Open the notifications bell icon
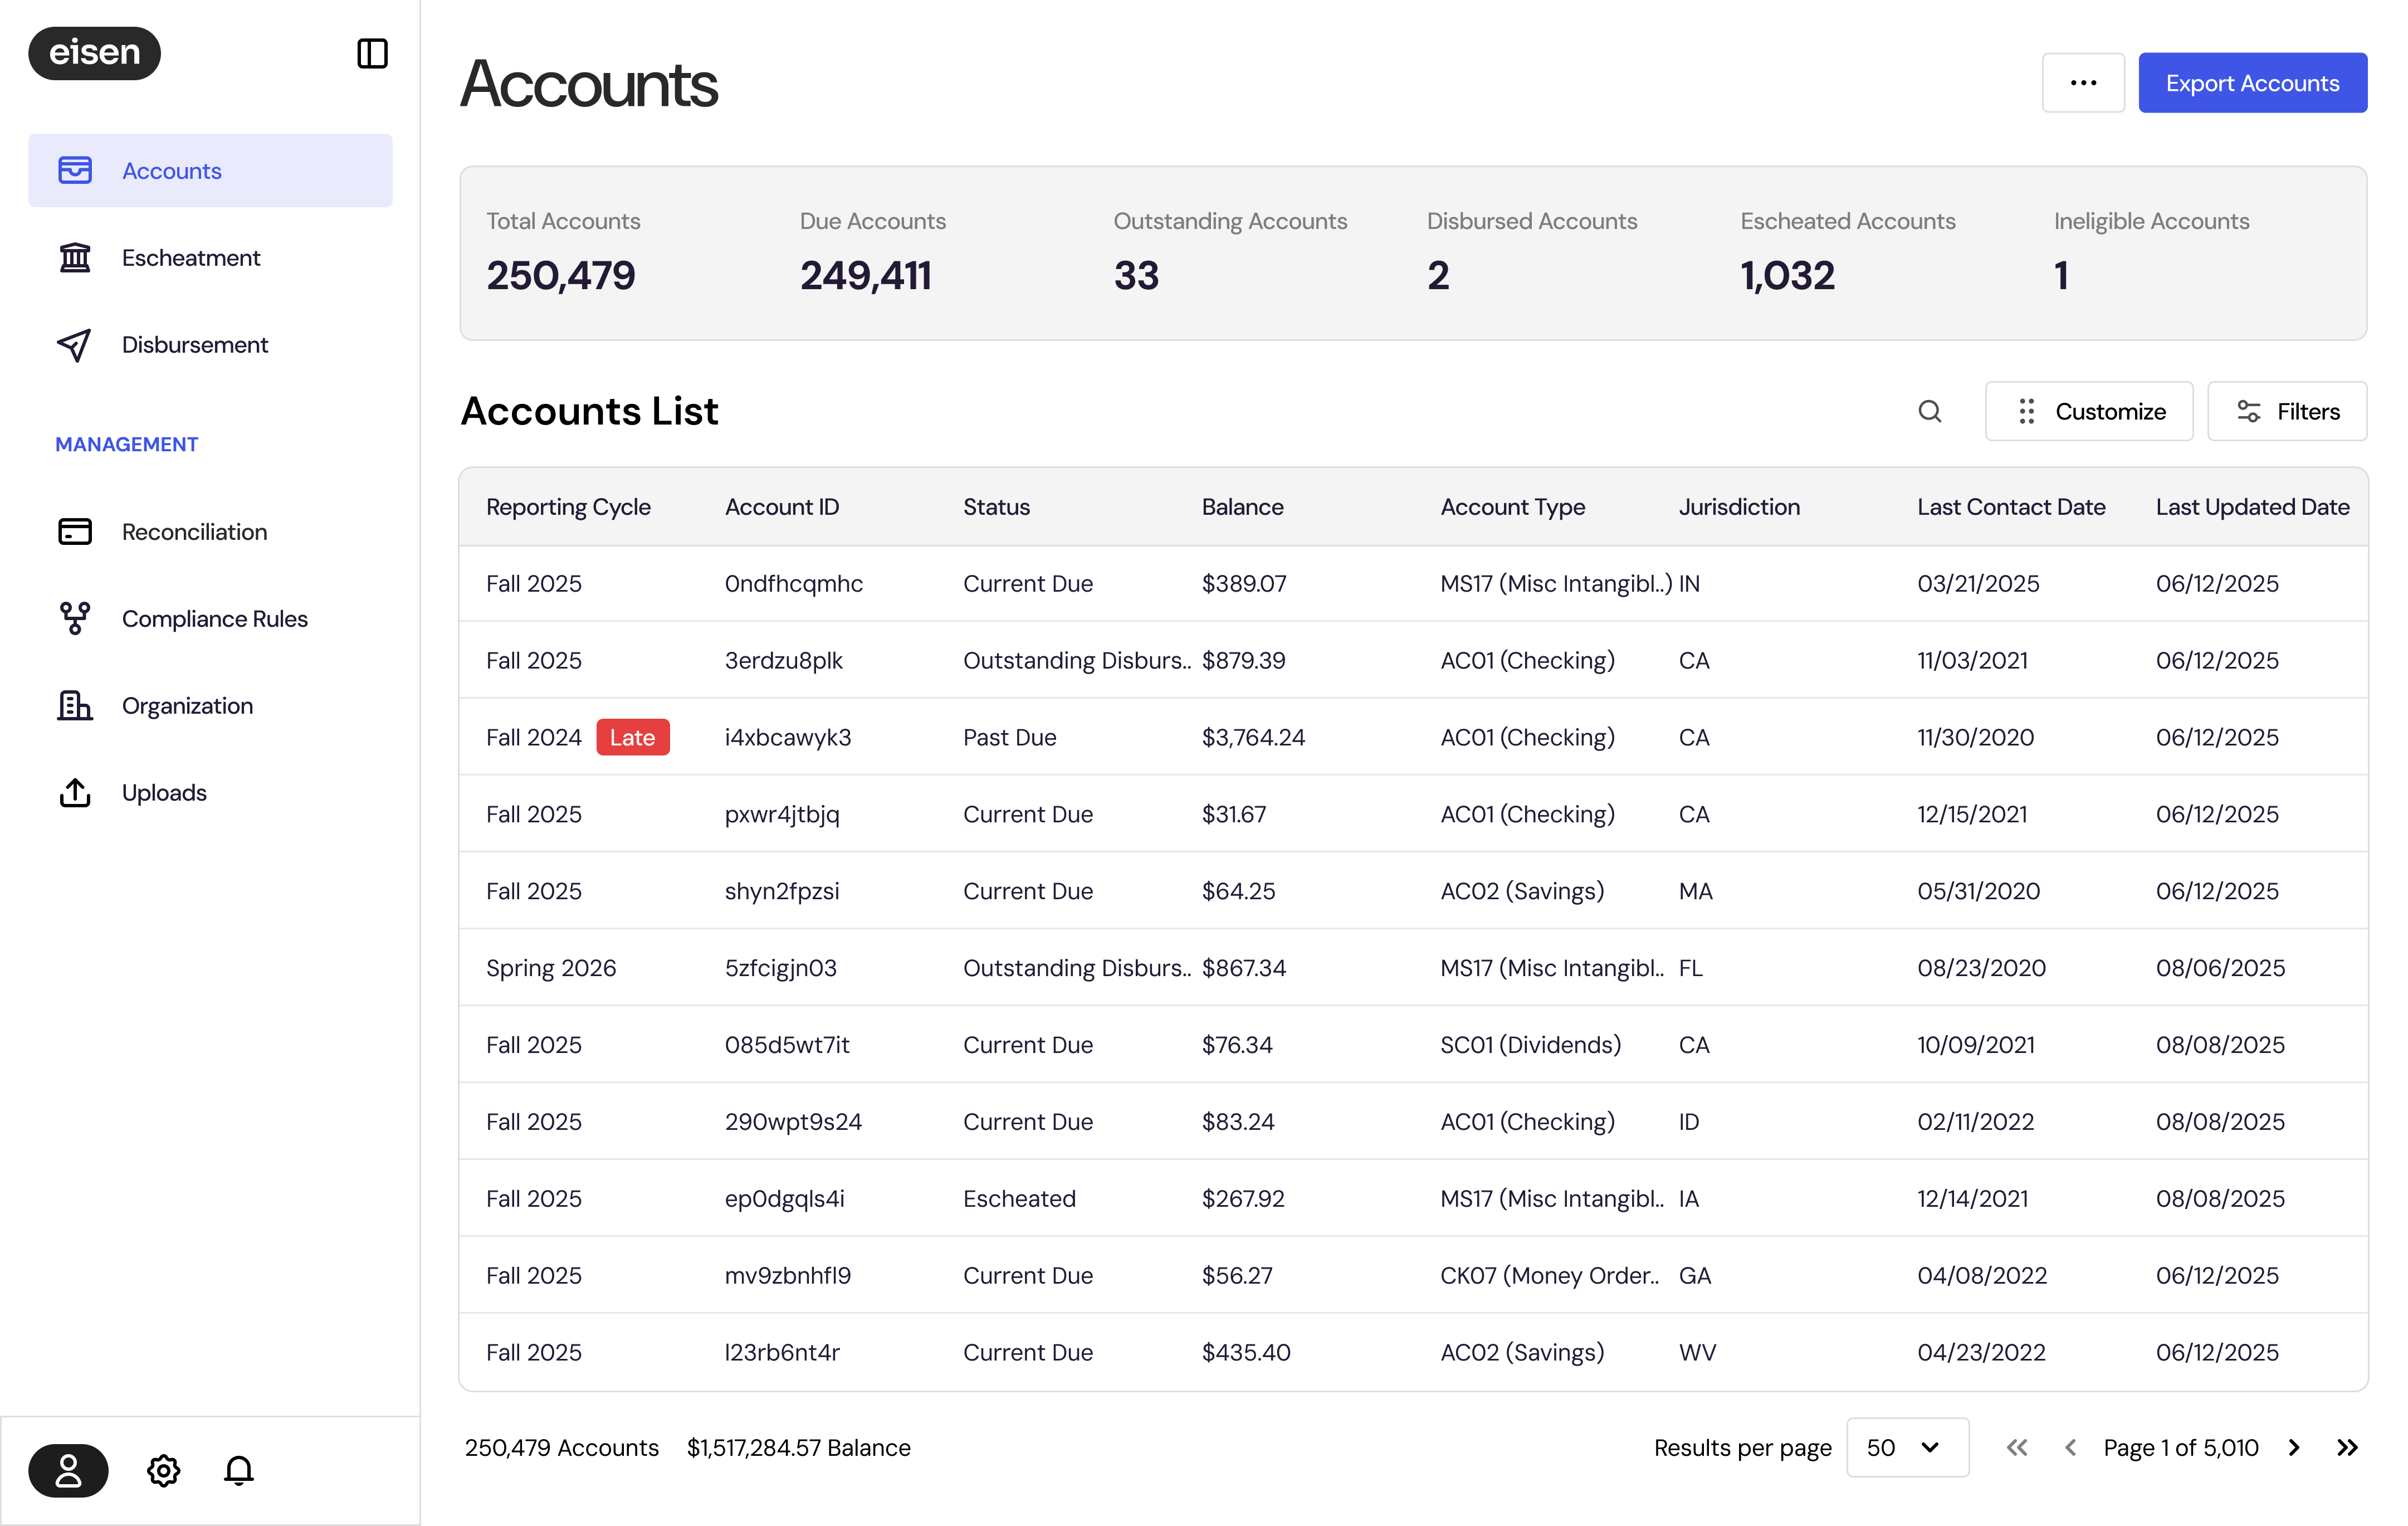Image resolution: width=2408 pixels, height=1526 pixels. [238, 1470]
